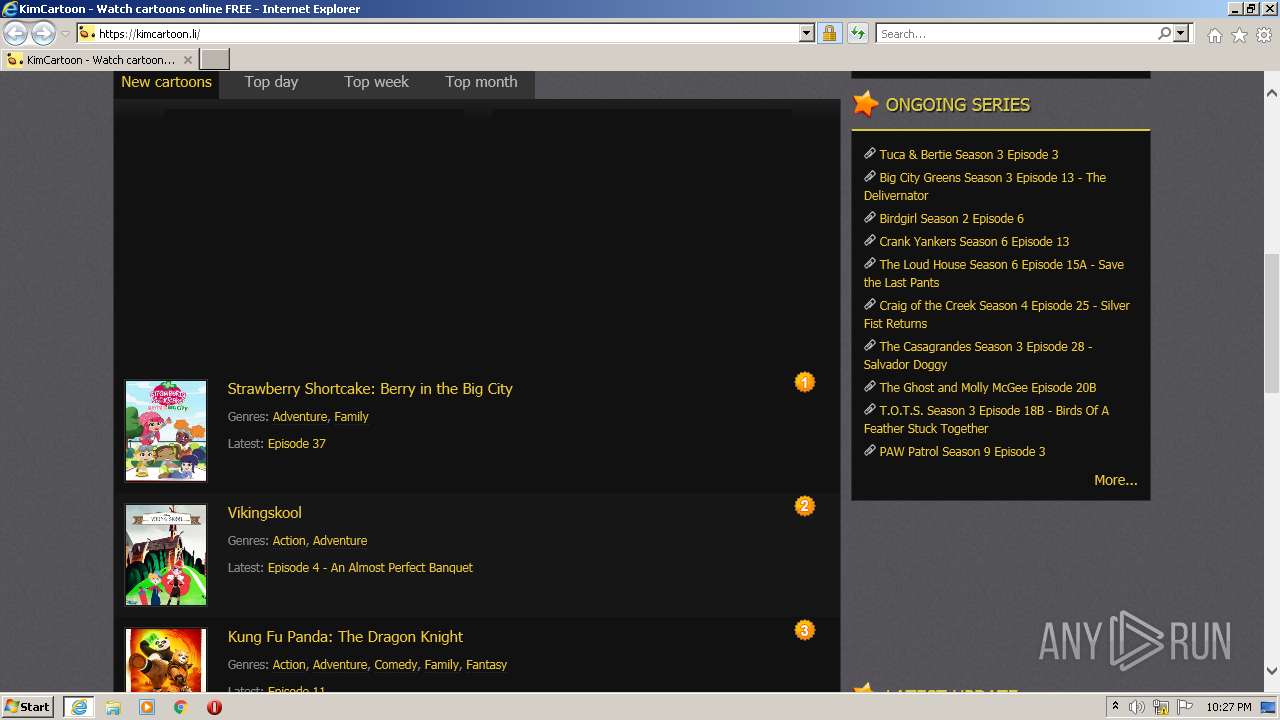The height and width of the screenshot is (720, 1280).
Task: Open a new blank tab
Action: click(x=215, y=60)
